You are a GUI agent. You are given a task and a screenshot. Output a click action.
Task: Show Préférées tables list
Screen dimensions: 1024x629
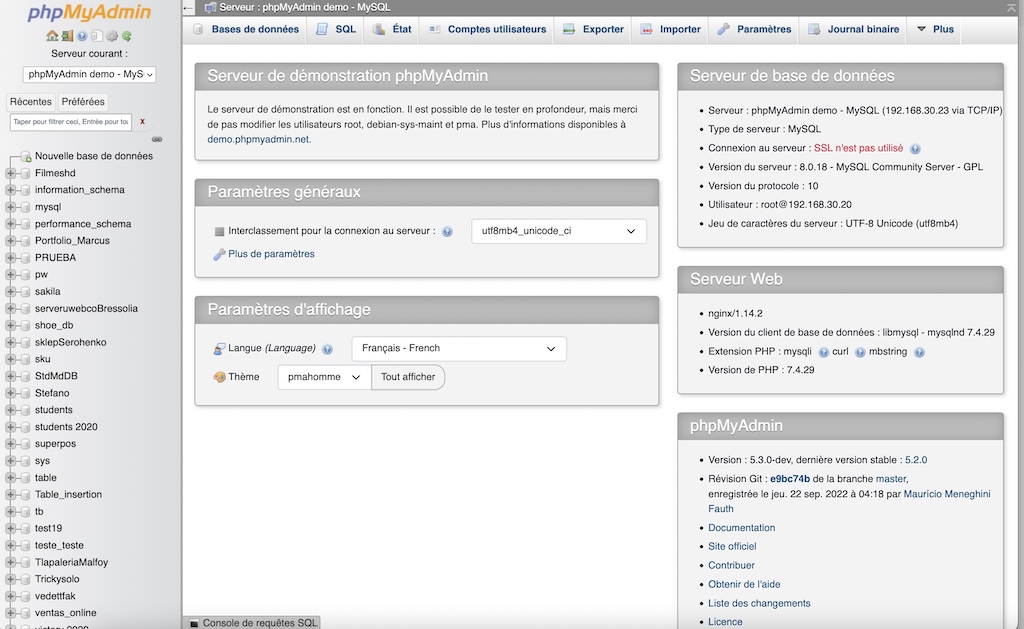point(83,102)
